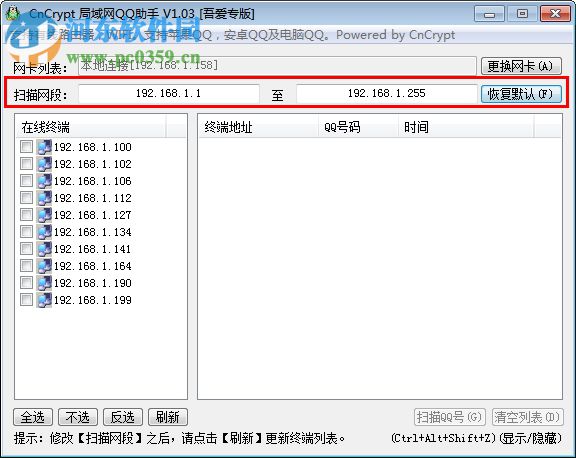Click the 在线终端 column header

[91, 127]
